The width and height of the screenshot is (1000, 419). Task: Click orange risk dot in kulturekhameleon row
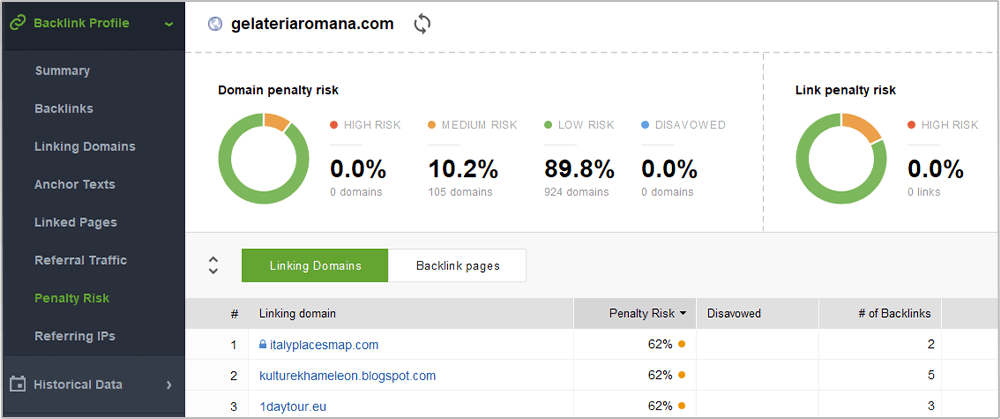tap(682, 375)
